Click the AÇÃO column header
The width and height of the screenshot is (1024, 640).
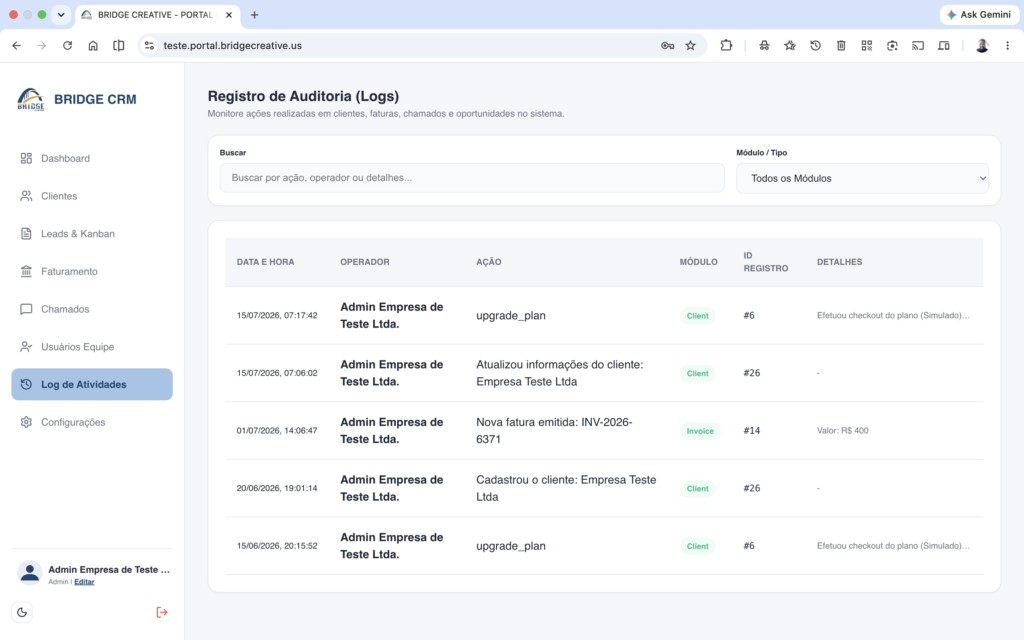pos(488,262)
